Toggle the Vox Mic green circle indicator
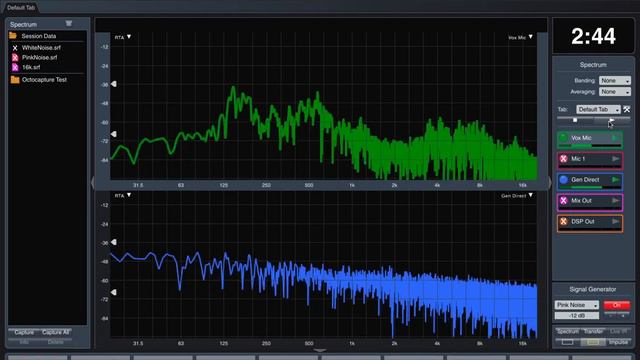640x360 pixels. (564, 138)
